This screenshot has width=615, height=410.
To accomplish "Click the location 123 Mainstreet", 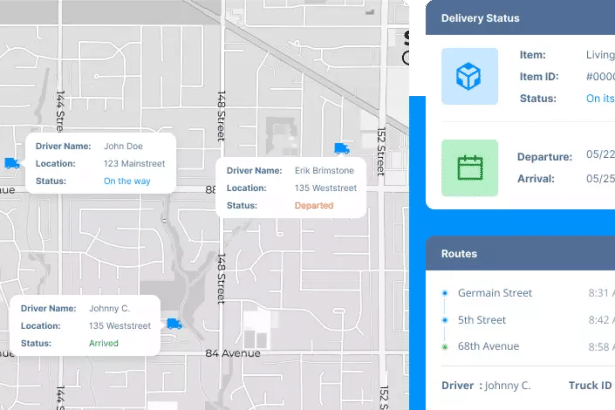I will pos(134,164).
